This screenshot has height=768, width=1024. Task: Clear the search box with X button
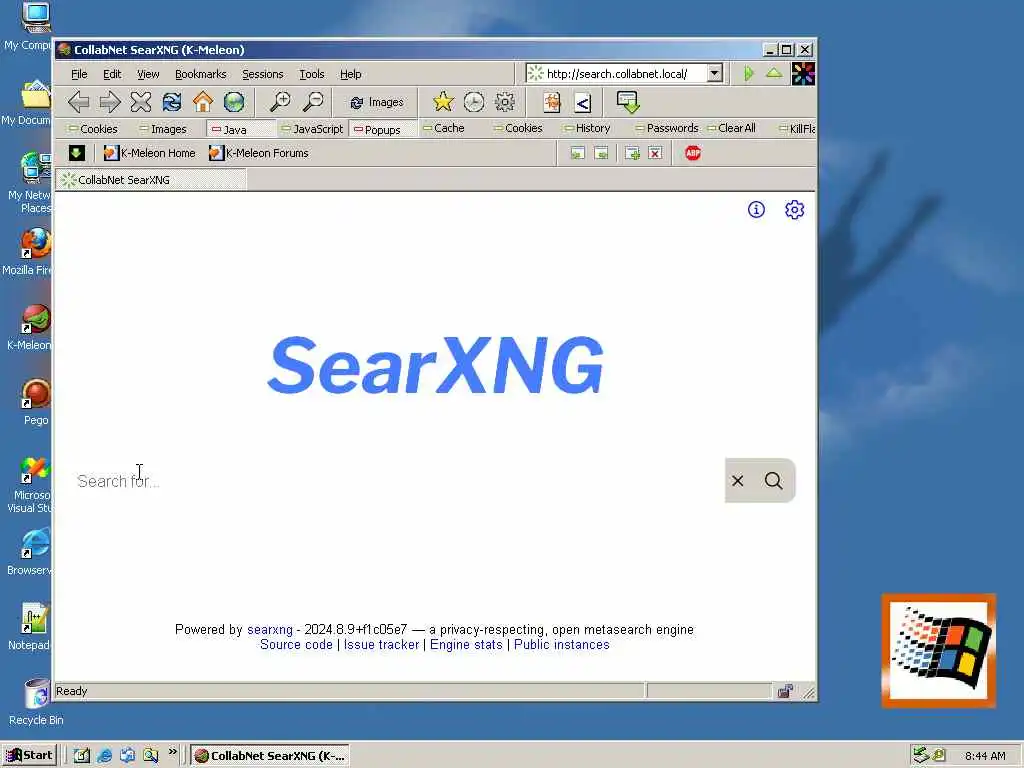(x=738, y=481)
